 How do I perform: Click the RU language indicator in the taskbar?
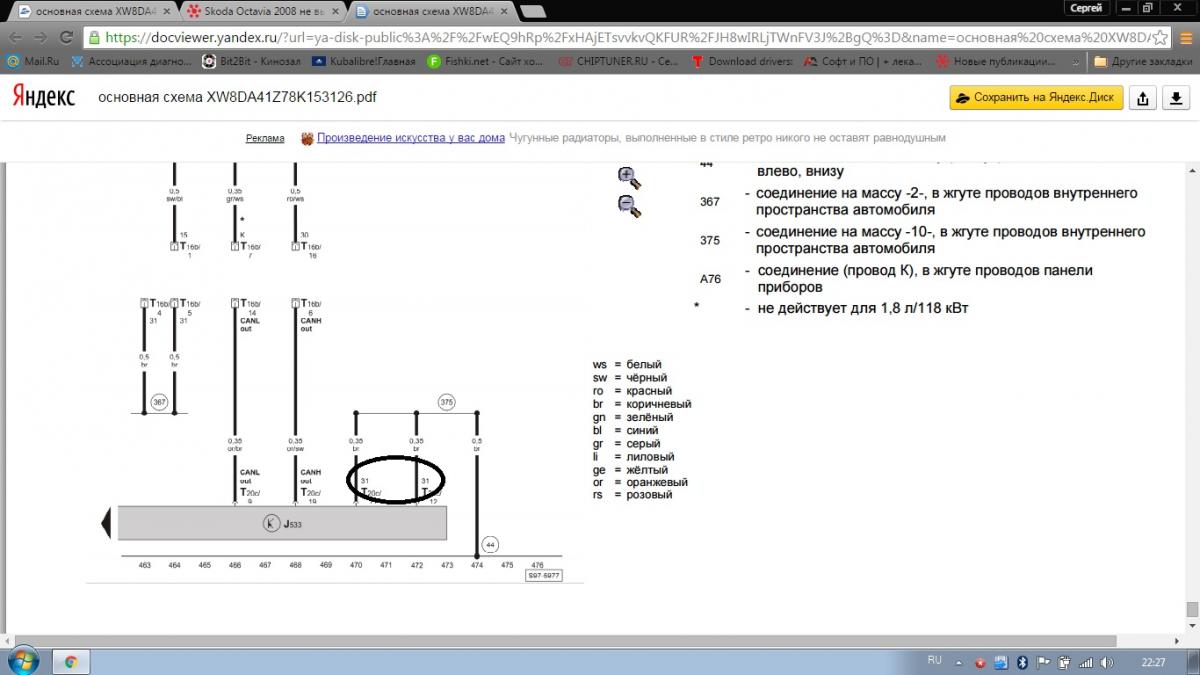(x=935, y=661)
